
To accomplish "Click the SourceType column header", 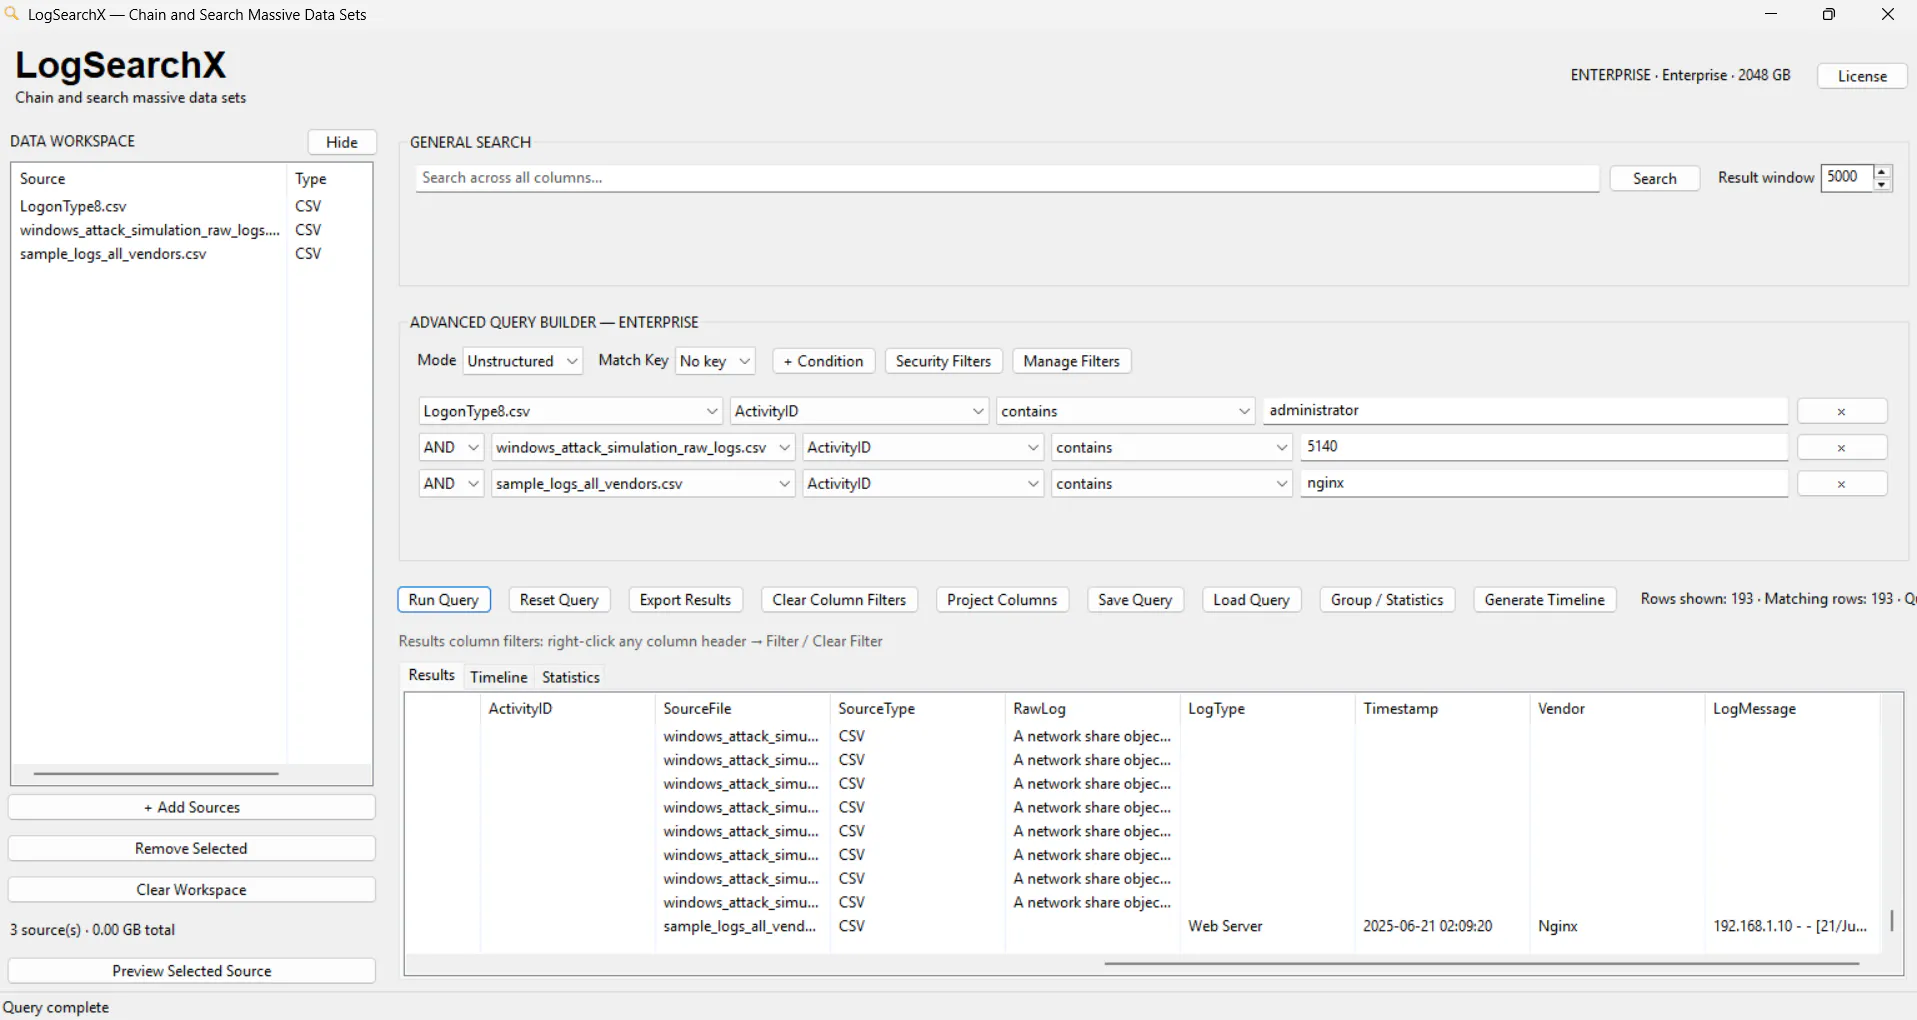I will [x=917, y=708].
